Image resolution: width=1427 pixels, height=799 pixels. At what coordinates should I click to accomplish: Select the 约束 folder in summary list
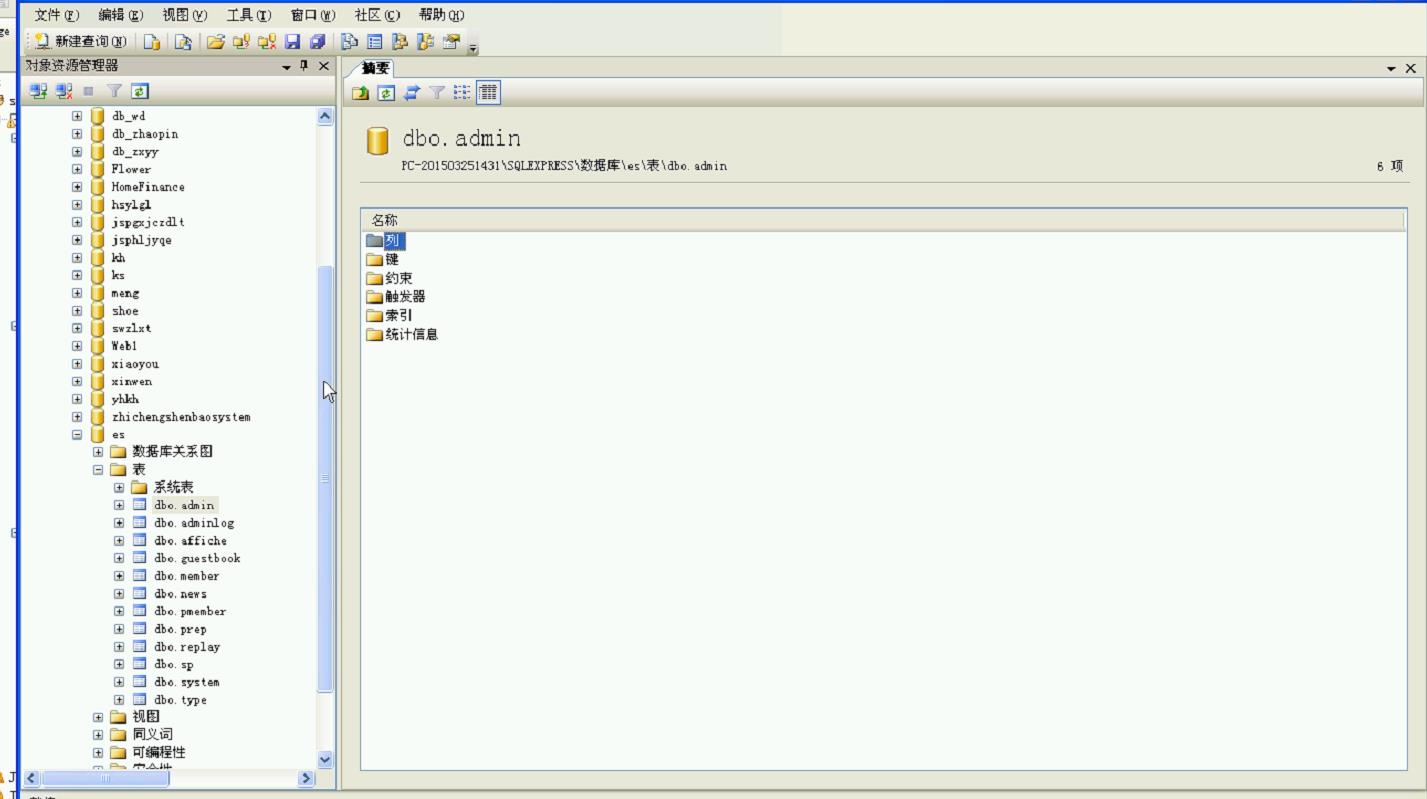(389, 278)
